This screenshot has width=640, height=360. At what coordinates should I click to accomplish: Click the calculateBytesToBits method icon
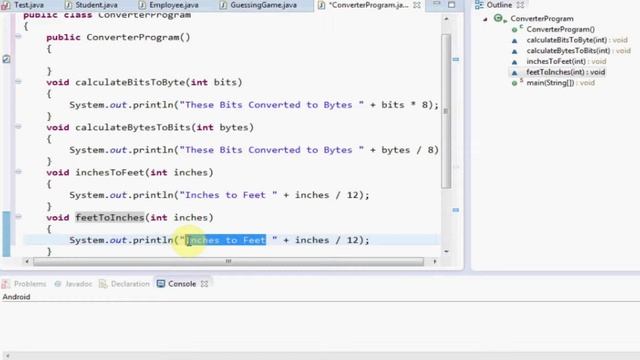[x=514, y=51]
